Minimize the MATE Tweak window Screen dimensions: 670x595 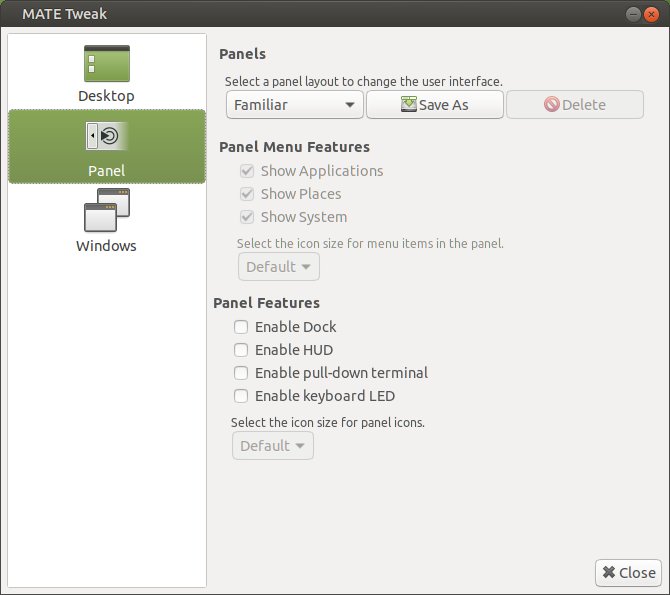[634, 14]
